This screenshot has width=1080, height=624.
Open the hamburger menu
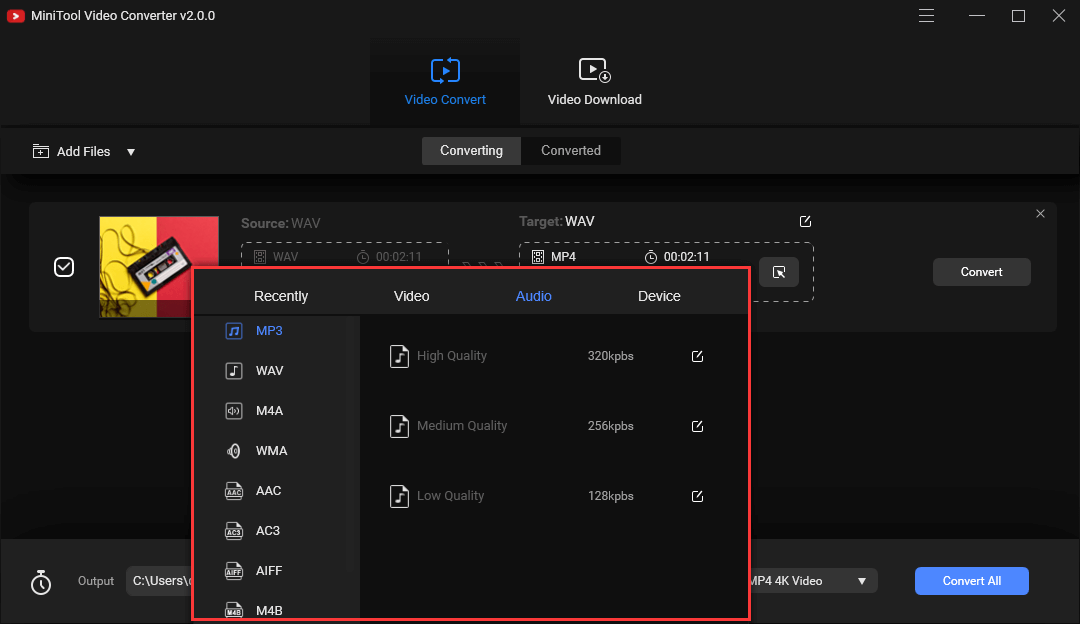[926, 15]
